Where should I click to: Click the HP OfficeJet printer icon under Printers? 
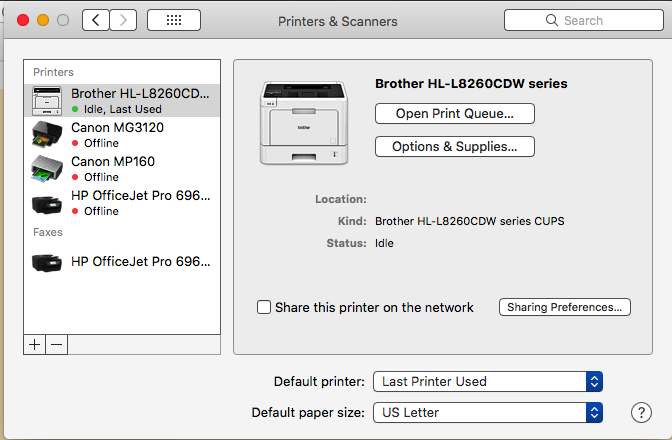point(47,204)
